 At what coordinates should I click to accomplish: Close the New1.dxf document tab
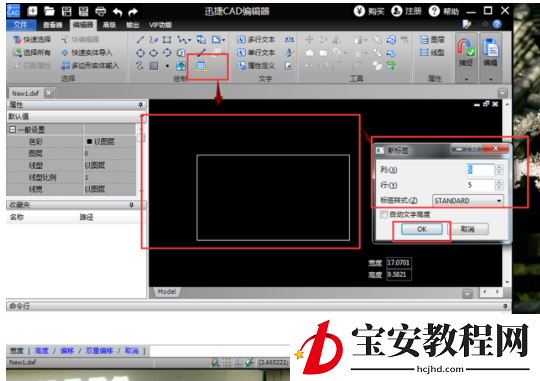click(x=49, y=93)
